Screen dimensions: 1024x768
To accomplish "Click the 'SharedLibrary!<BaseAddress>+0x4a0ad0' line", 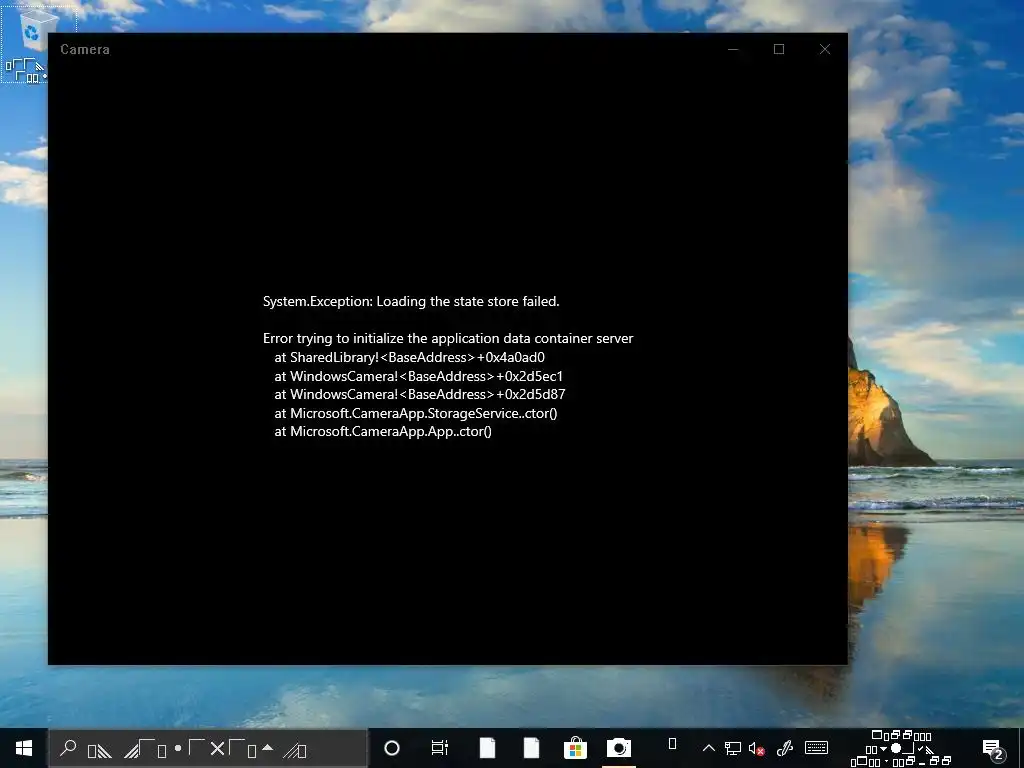I will point(409,357).
